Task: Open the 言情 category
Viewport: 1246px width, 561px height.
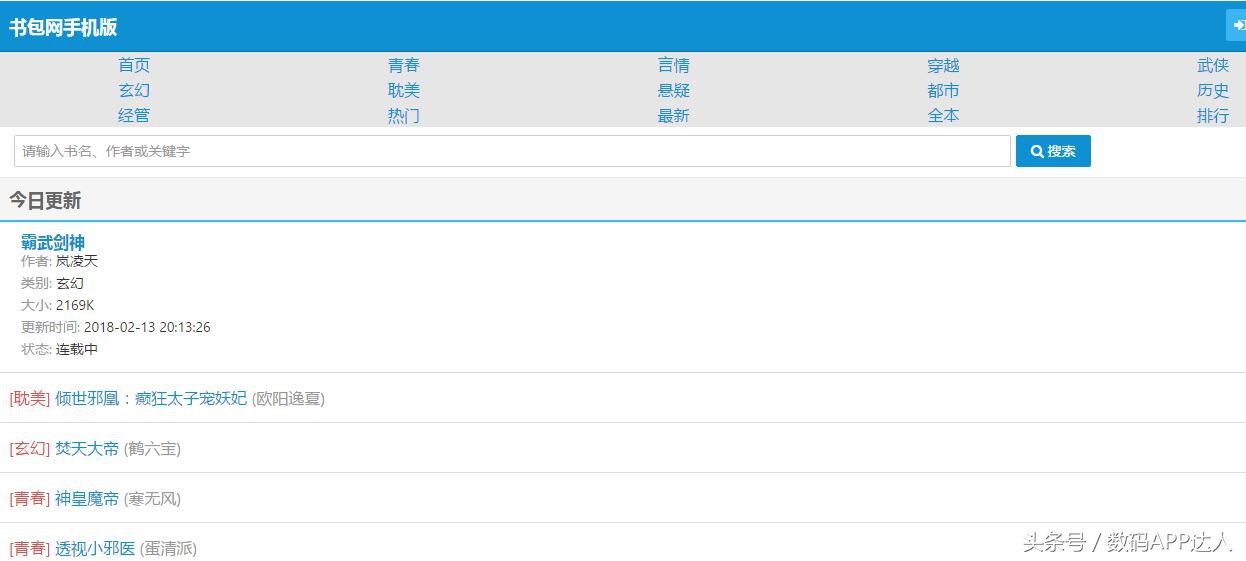Action: 674,65
